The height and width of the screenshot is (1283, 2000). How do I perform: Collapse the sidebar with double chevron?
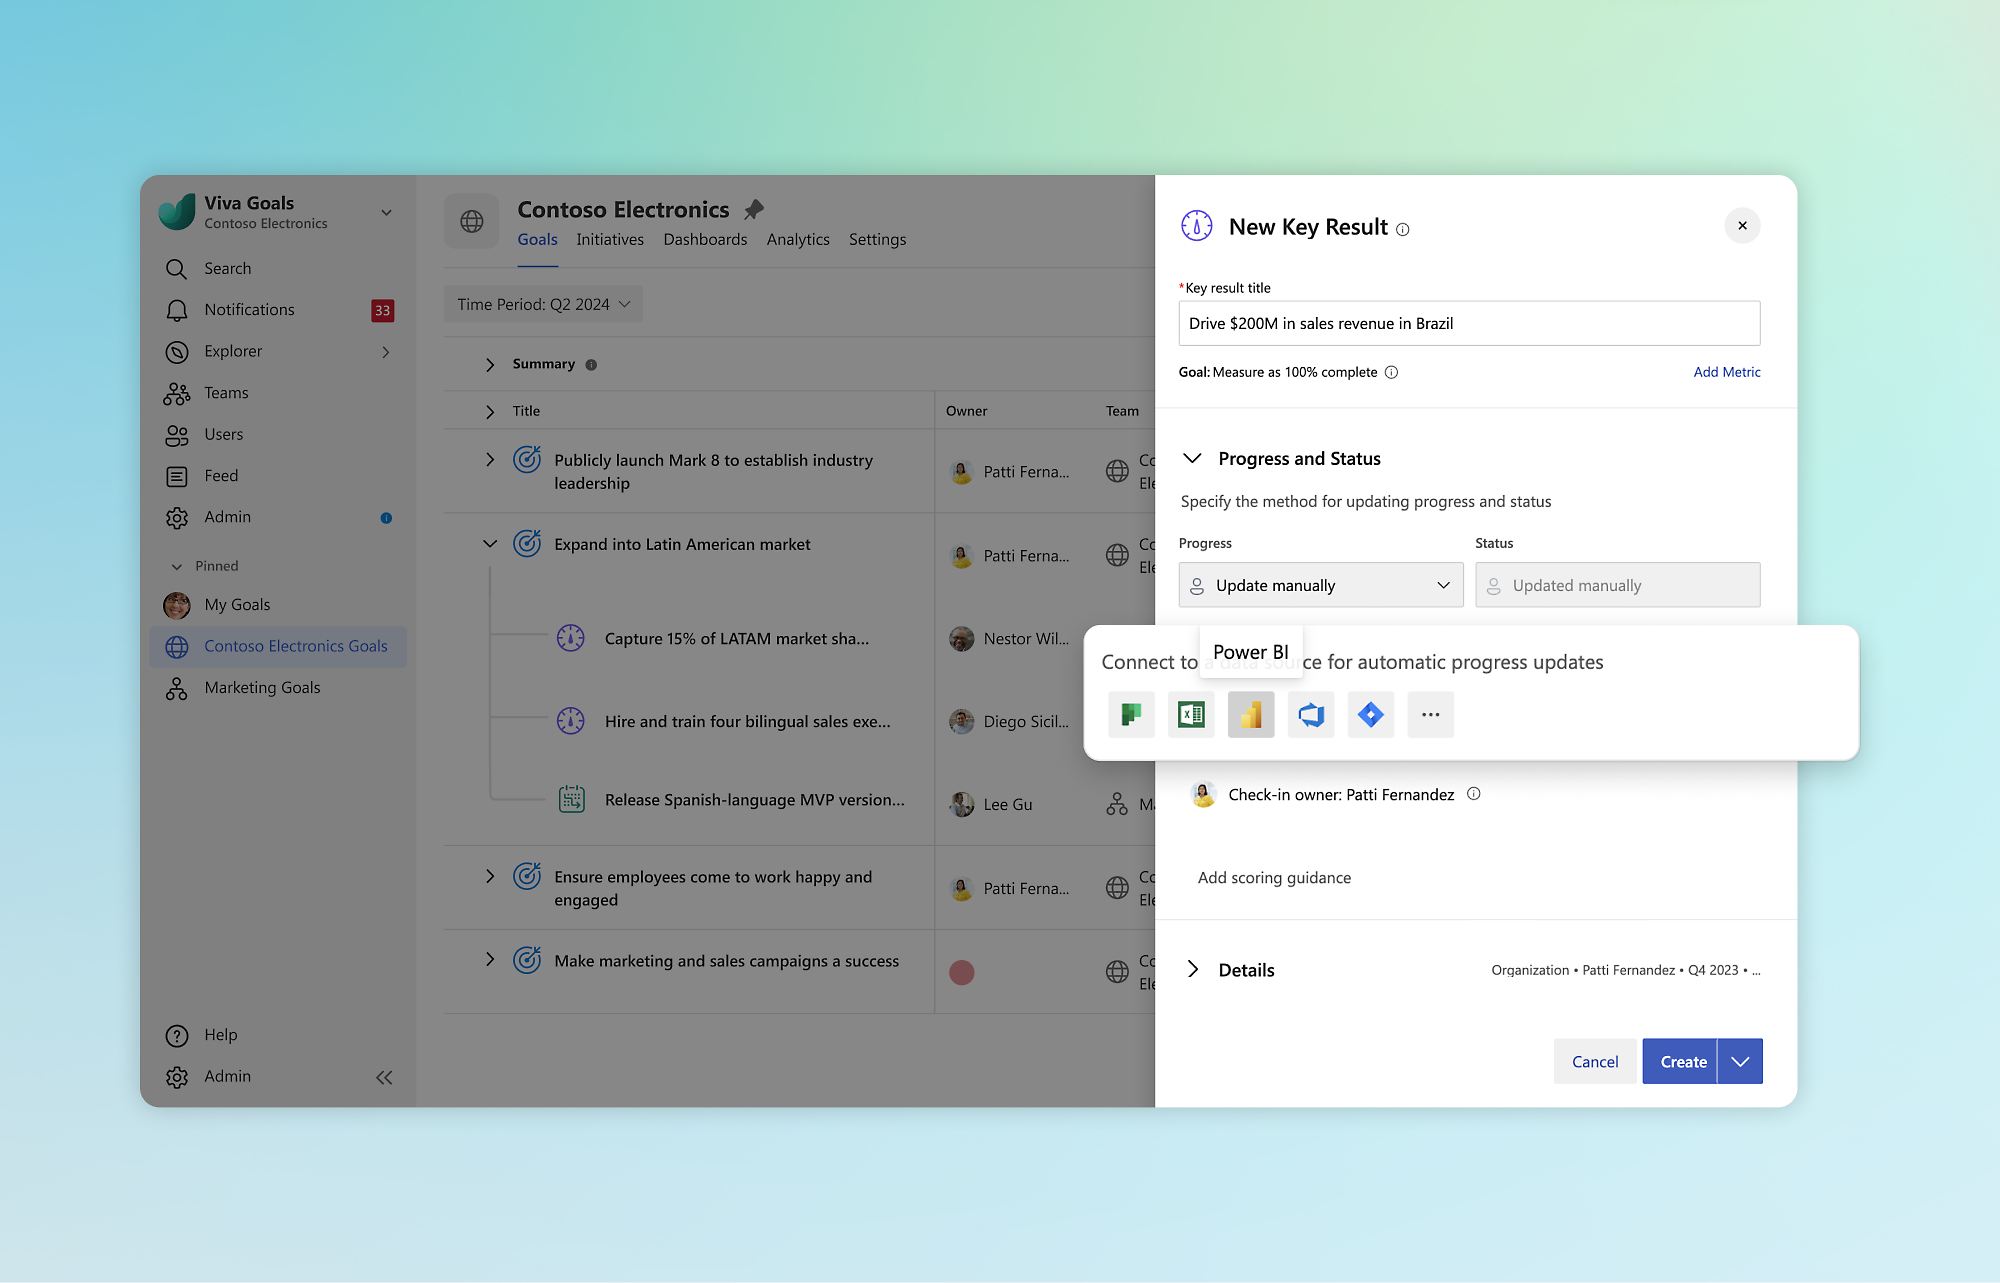[x=384, y=1077]
